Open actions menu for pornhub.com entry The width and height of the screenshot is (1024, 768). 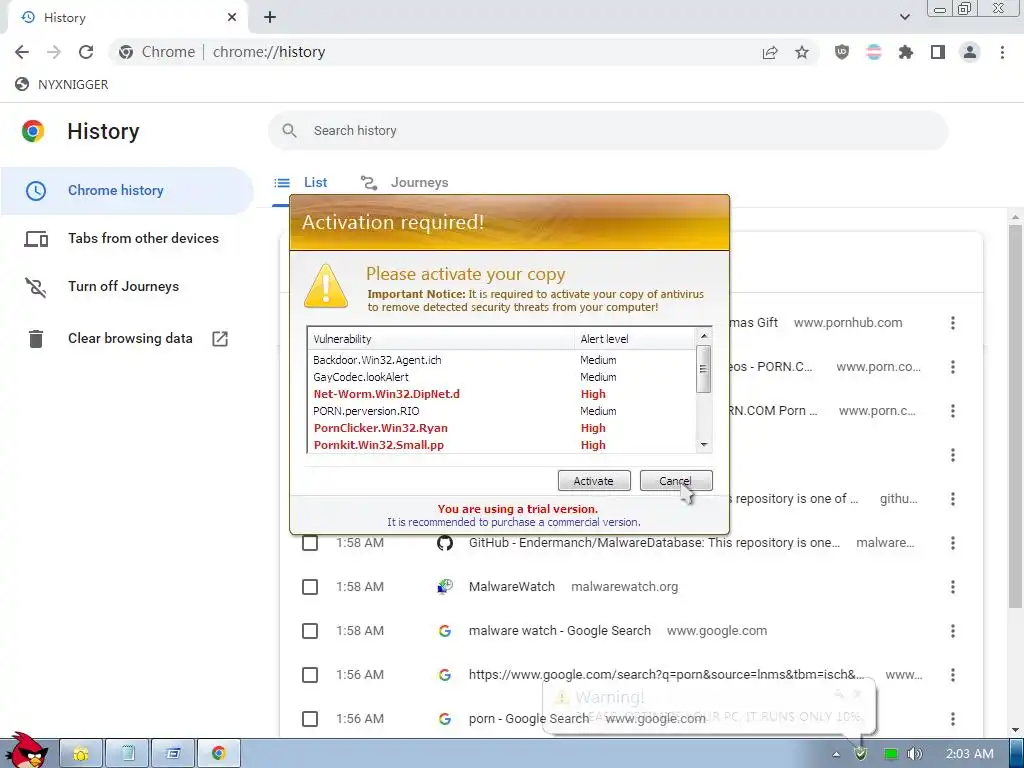953,323
